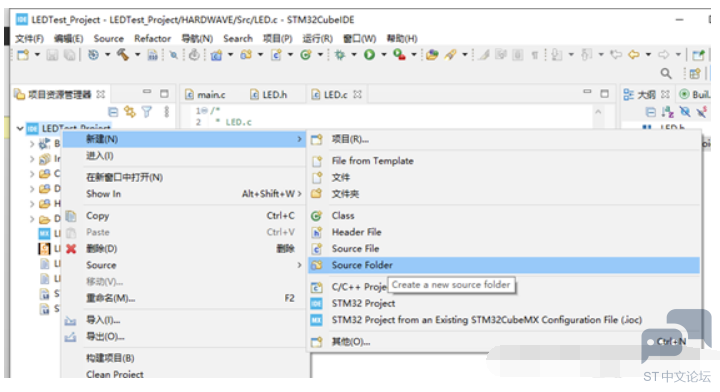This screenshot has height=392, width=720.
Task: Choose File from Template
Action: click(x=504, y=161)
